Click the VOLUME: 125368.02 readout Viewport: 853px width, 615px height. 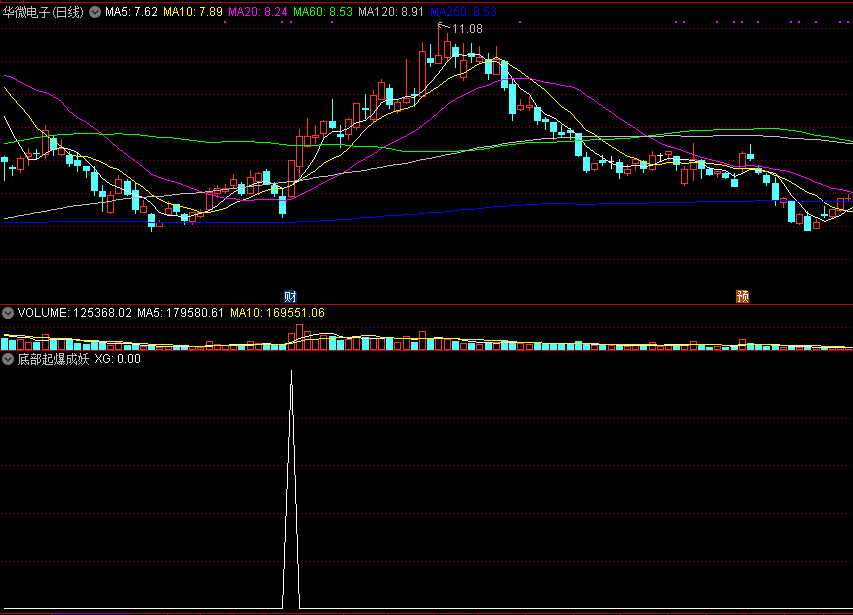75,313
